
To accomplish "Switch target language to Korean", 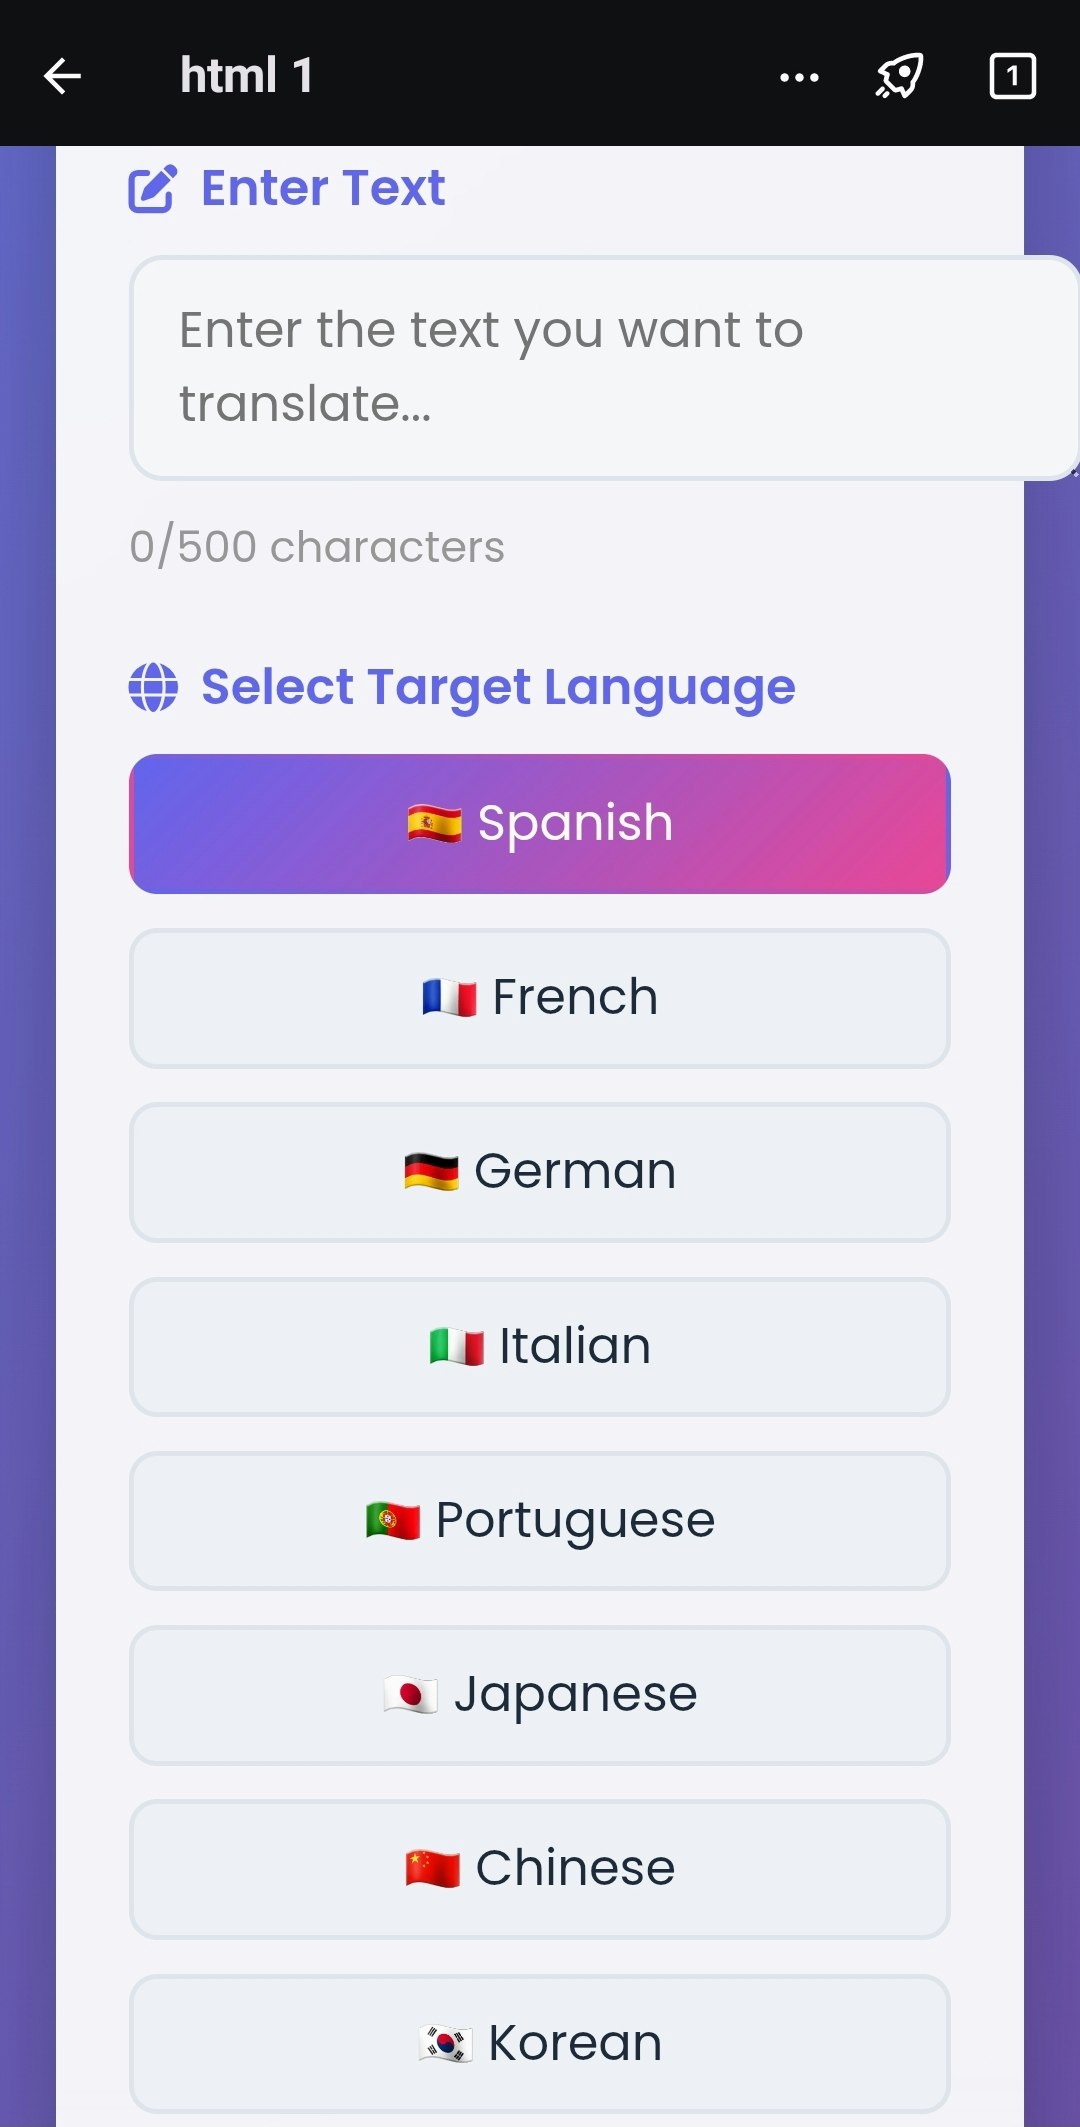I will click(540, 2041).
